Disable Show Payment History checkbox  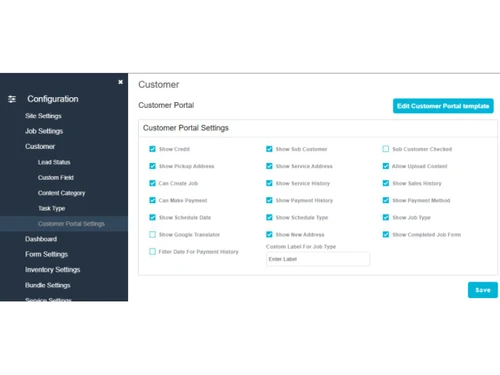pos(269,200)
